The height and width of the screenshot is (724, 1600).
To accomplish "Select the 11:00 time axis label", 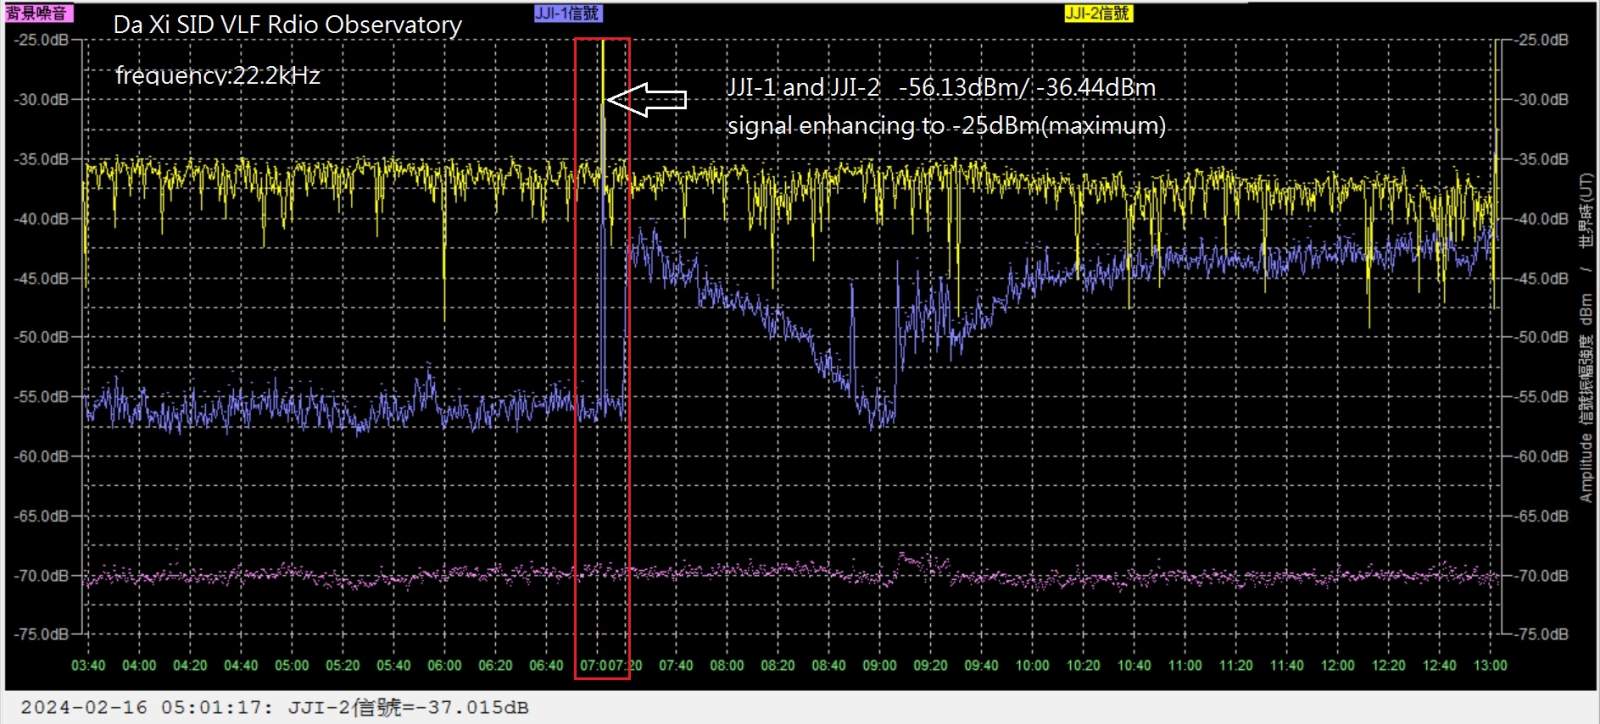I will coord(1184,665).
